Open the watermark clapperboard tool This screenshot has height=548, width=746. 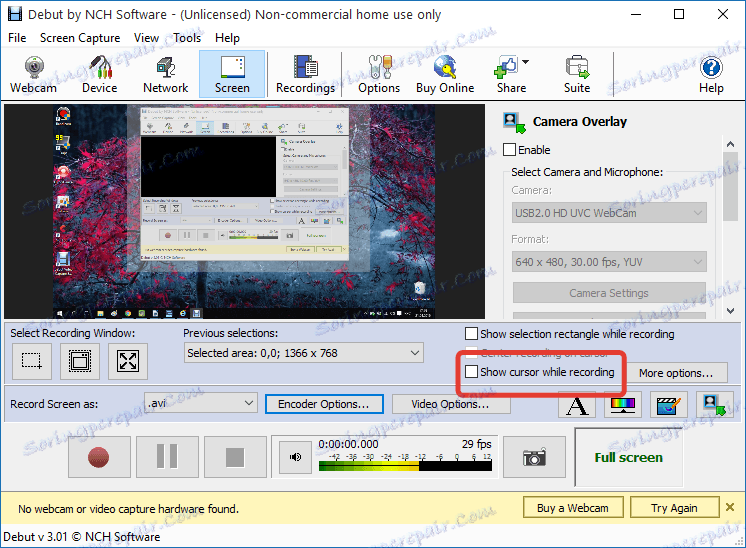[668, 405]
